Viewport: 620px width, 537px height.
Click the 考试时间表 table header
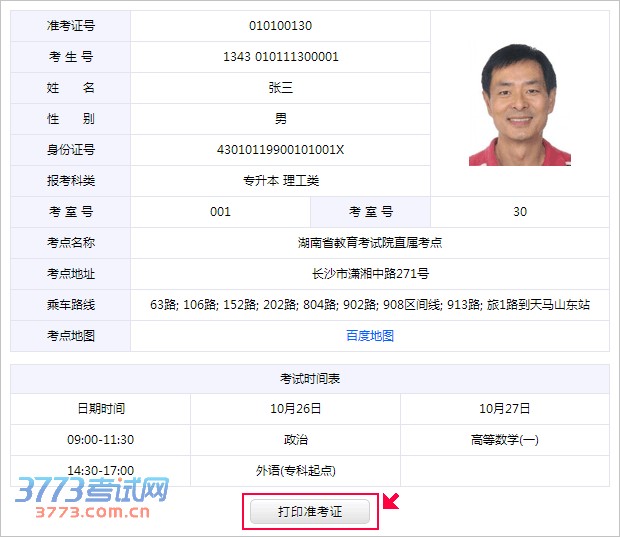pyautogui.click(x=310, y=379)
